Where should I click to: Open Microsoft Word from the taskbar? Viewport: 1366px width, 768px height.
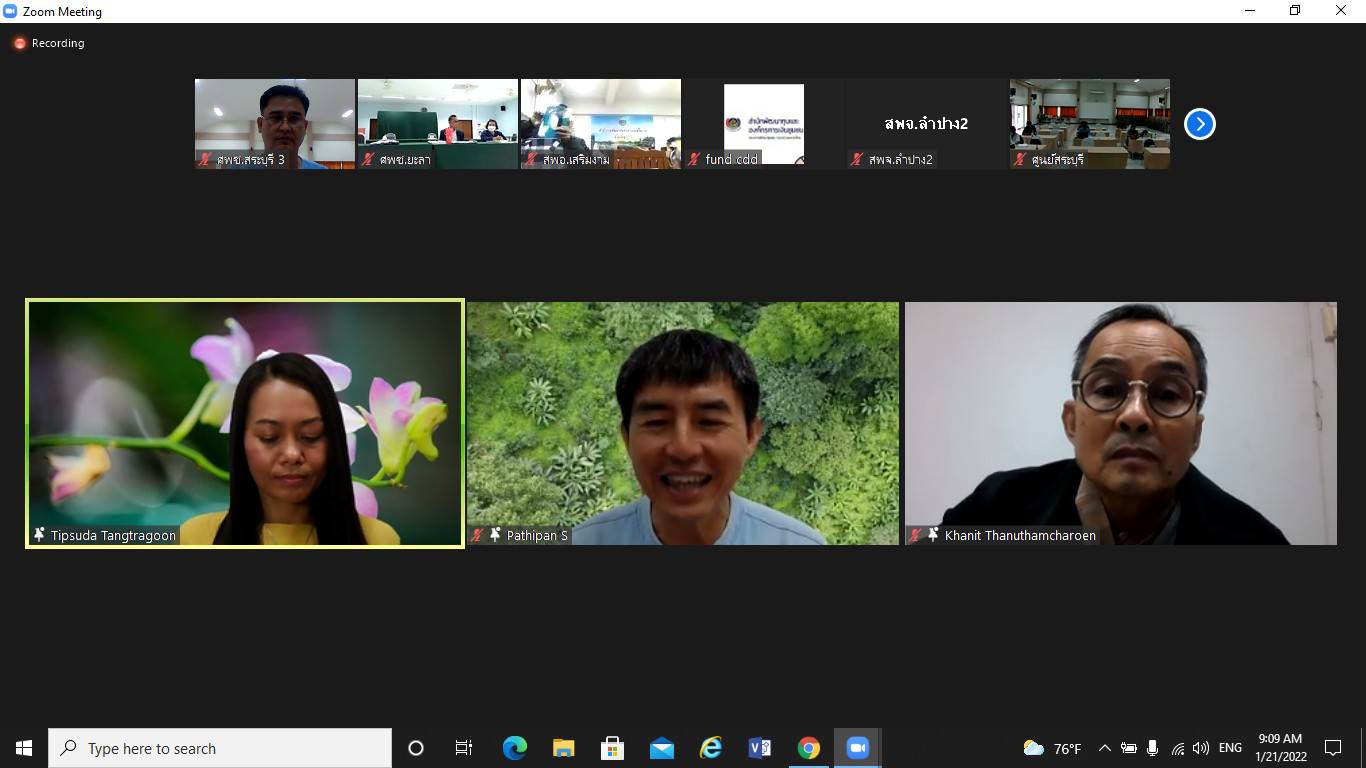pos(760,748)
